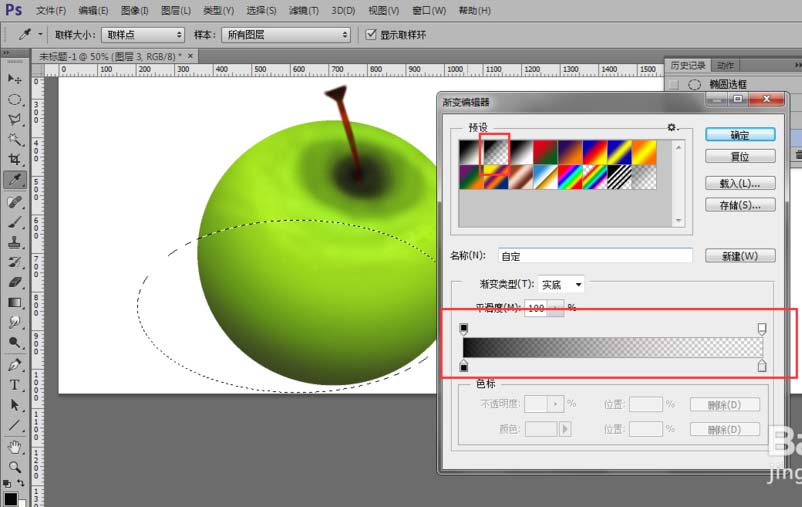Open the 平滑度 value arrow
802x507 pixels.
pos(555,308)
